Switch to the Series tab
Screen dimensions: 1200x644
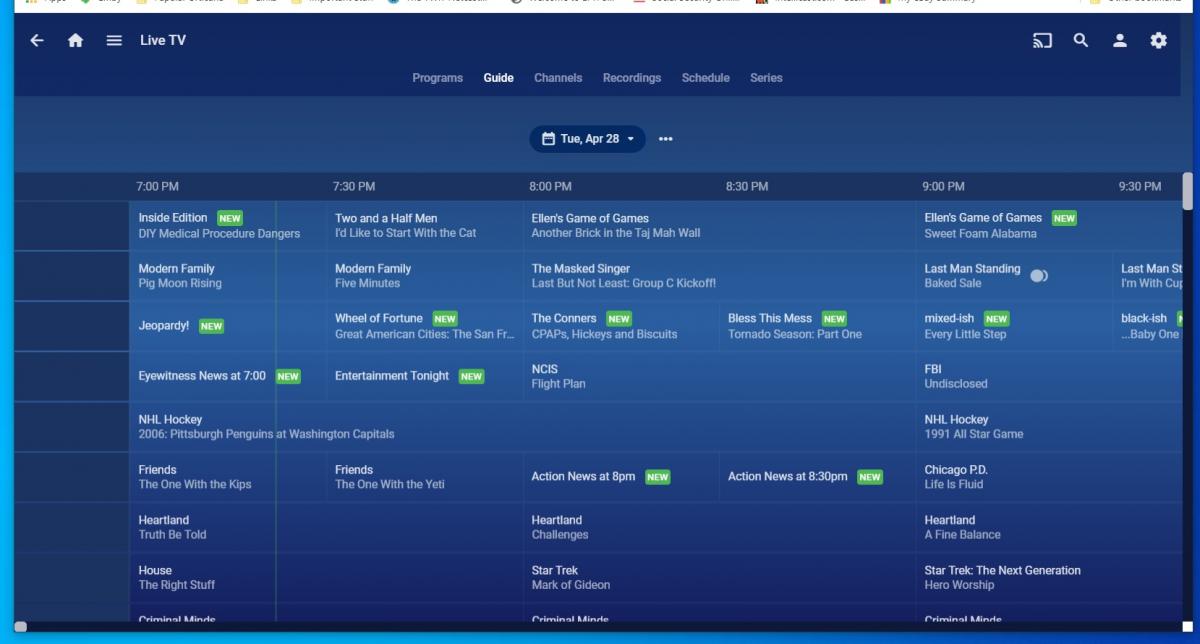point(766,78)
